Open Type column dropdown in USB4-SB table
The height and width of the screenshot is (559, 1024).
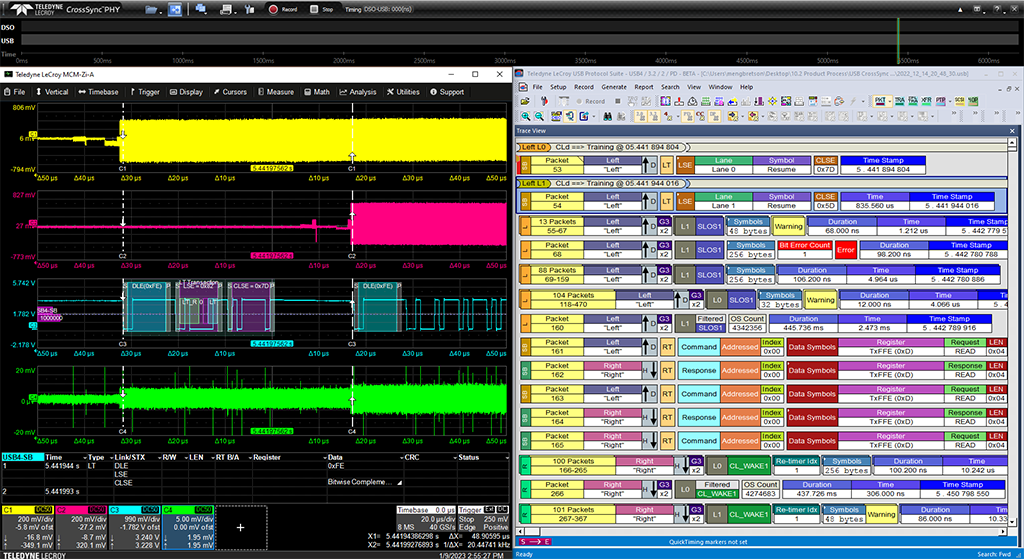110,458
